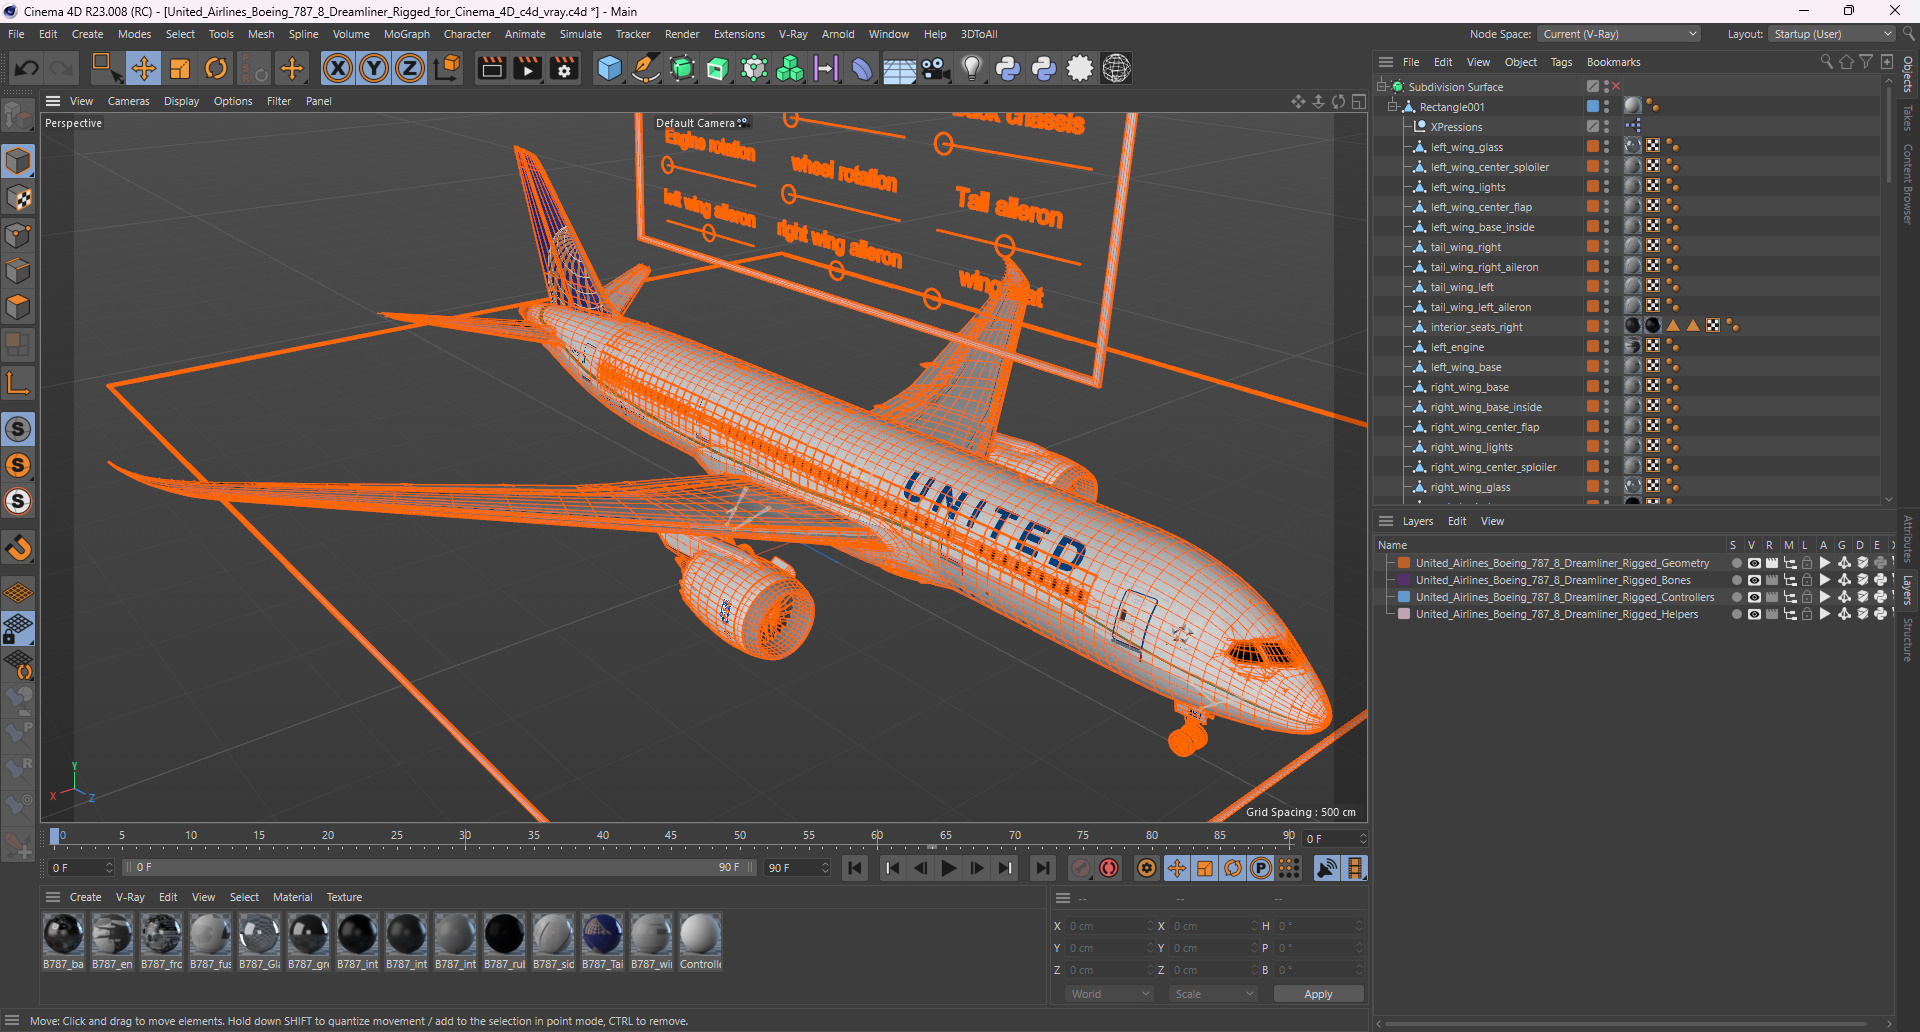Viewport: 1920px width, 1032px height.
Task: Toggle visibility eye of Rigged_Controllers layer
Action: coord(1754,597)
